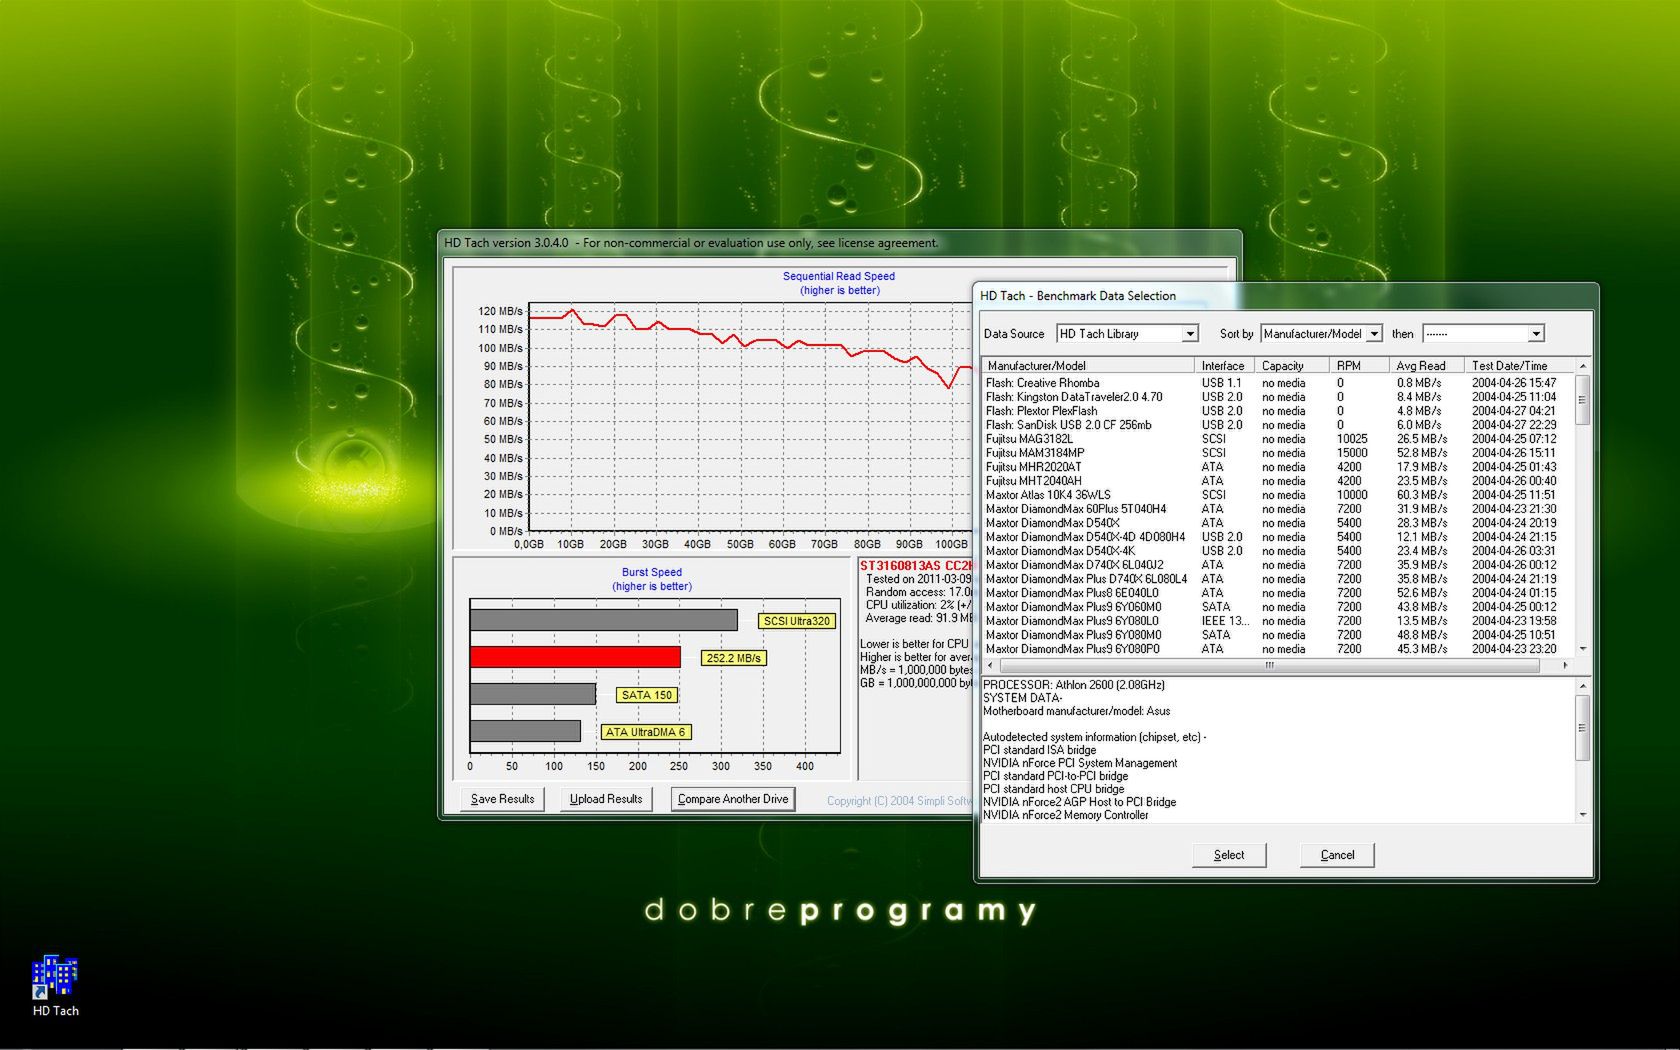Select Maxtor DiamondMax Plus9 6Y060M0 row
The width and height of the screenshot is (1680, 1050).
(x=1278, y=607)
